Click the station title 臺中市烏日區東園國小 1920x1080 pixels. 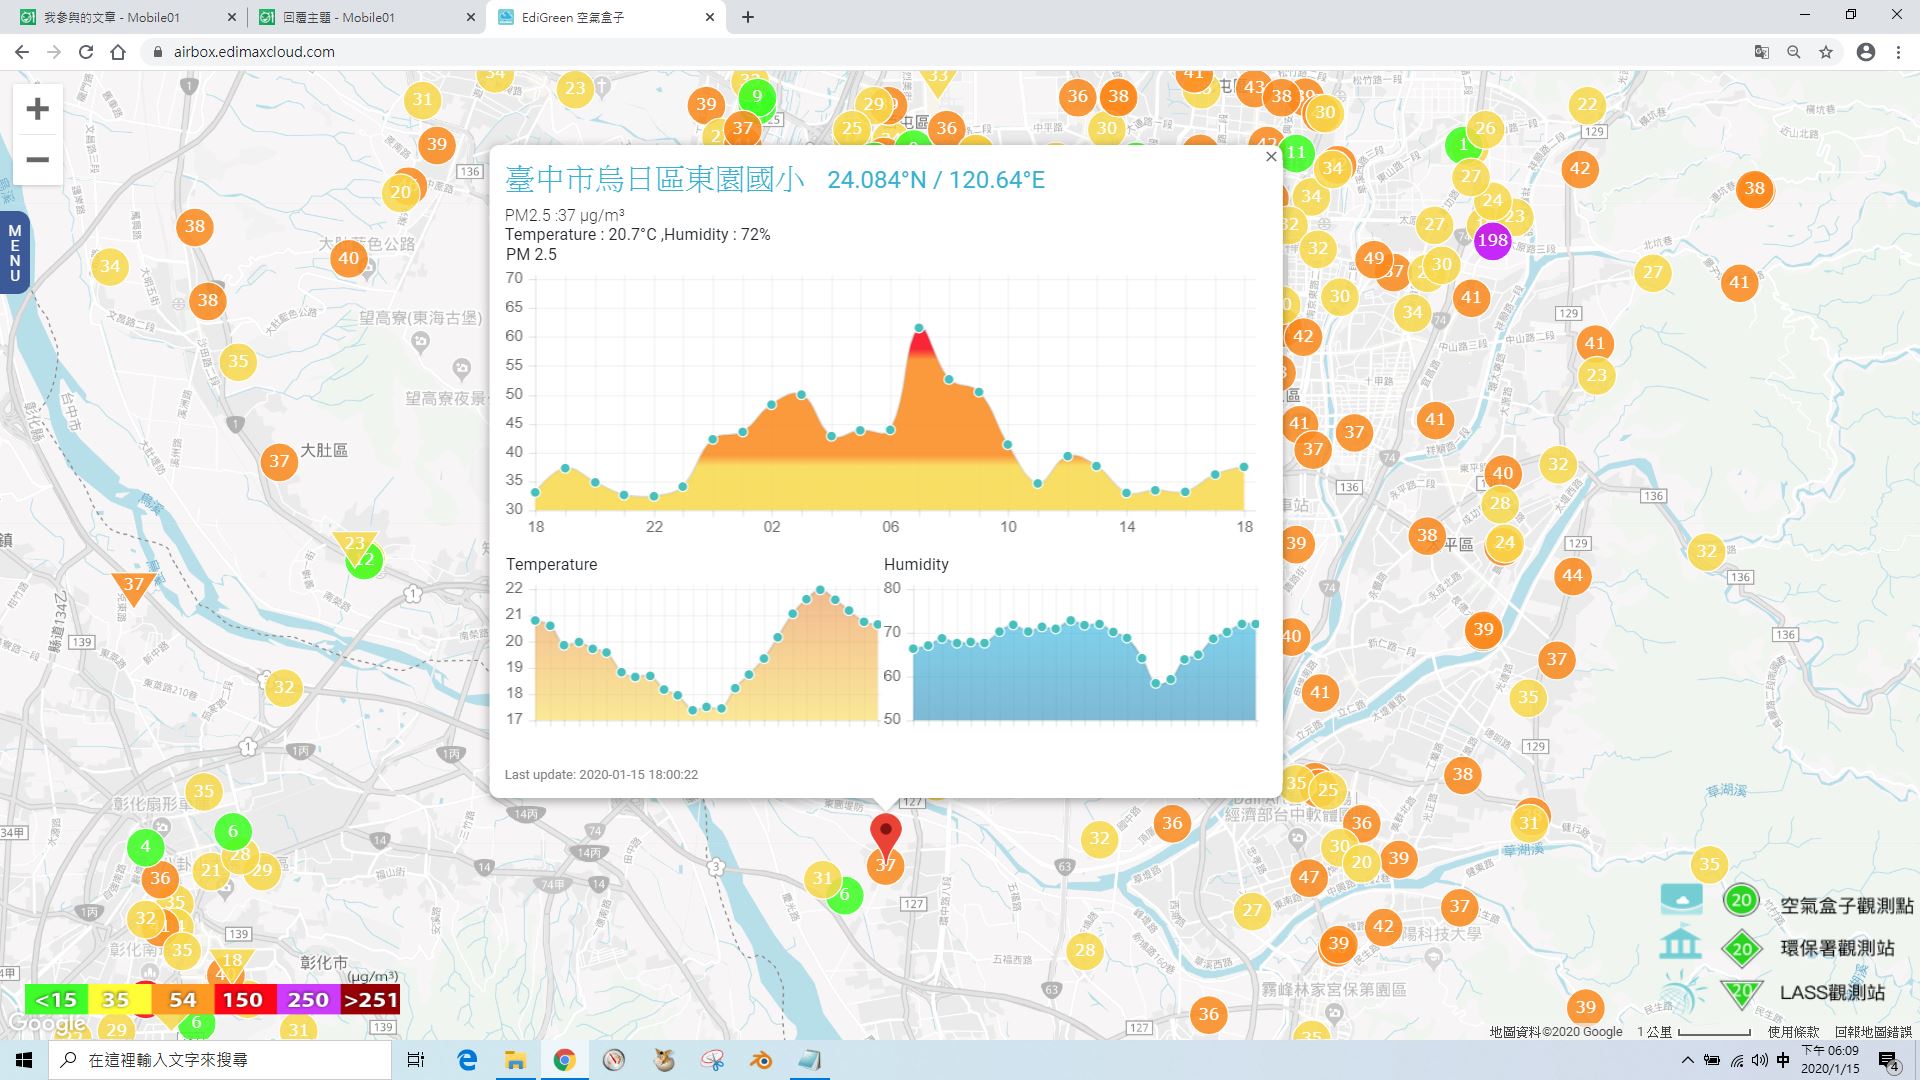pyautogui.click(x=654, y=179)
